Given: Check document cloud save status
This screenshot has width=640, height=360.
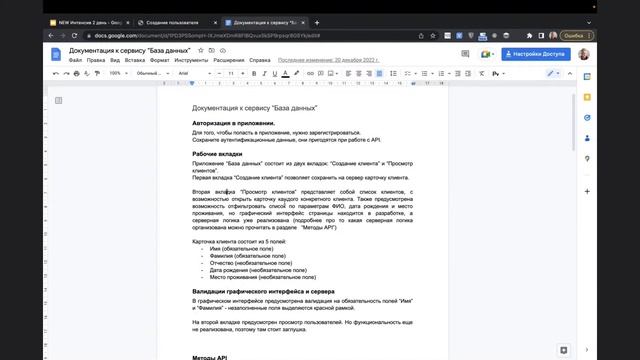Looking at the screenshot, I should 222,51.
